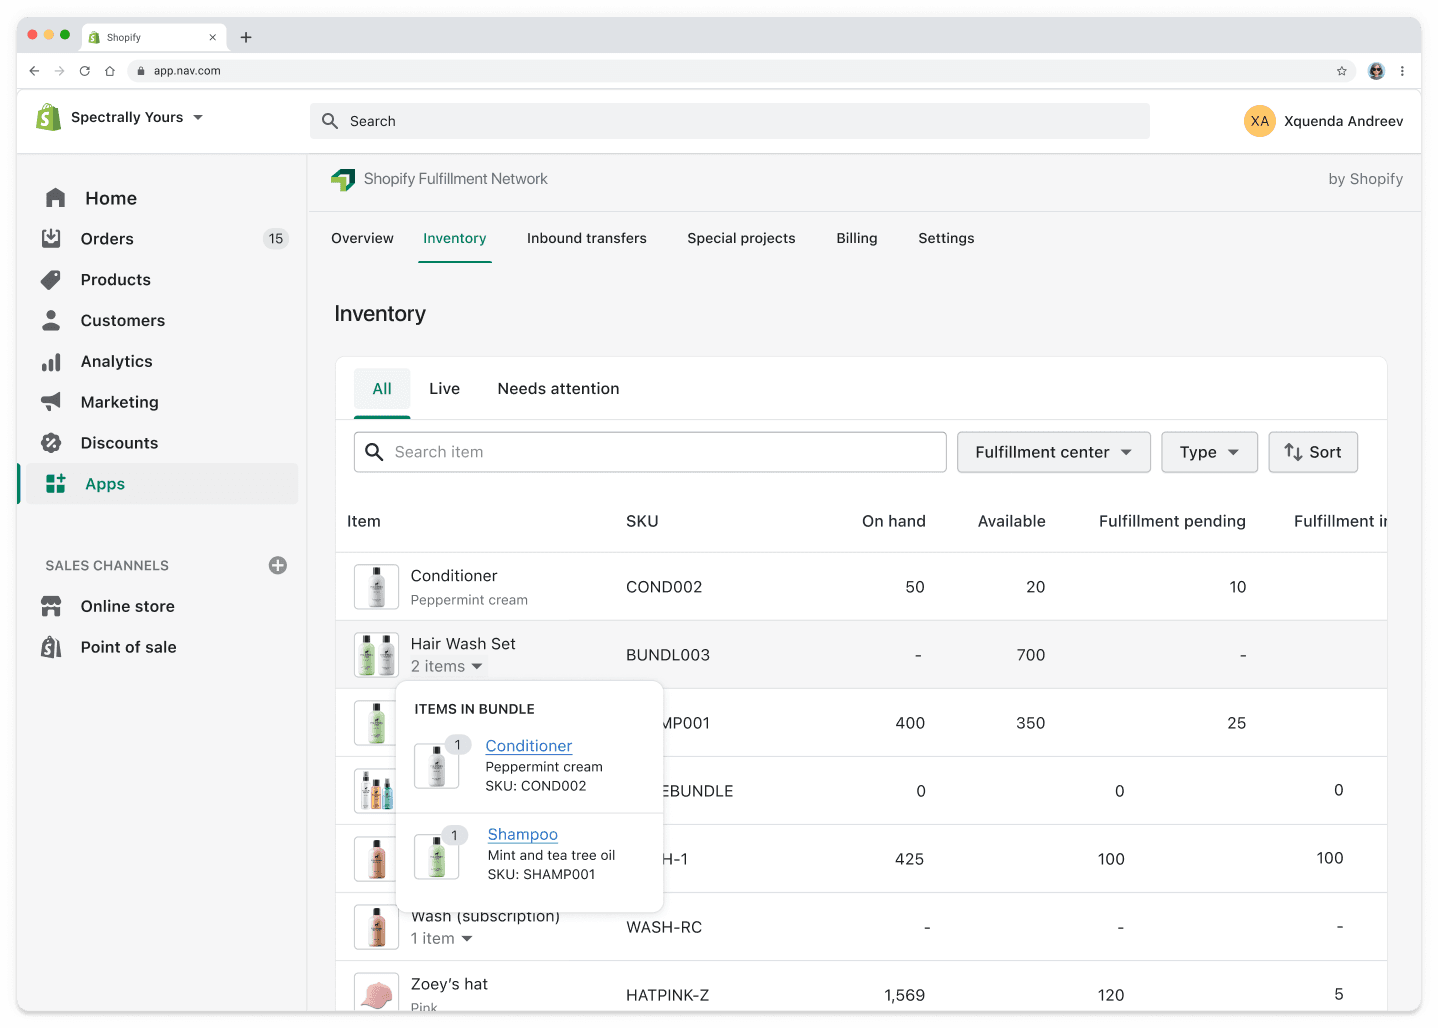The height and width of the screenshot is (1028, 1438).
Task: Open the Special projects tab
Action: pos(741,238)
